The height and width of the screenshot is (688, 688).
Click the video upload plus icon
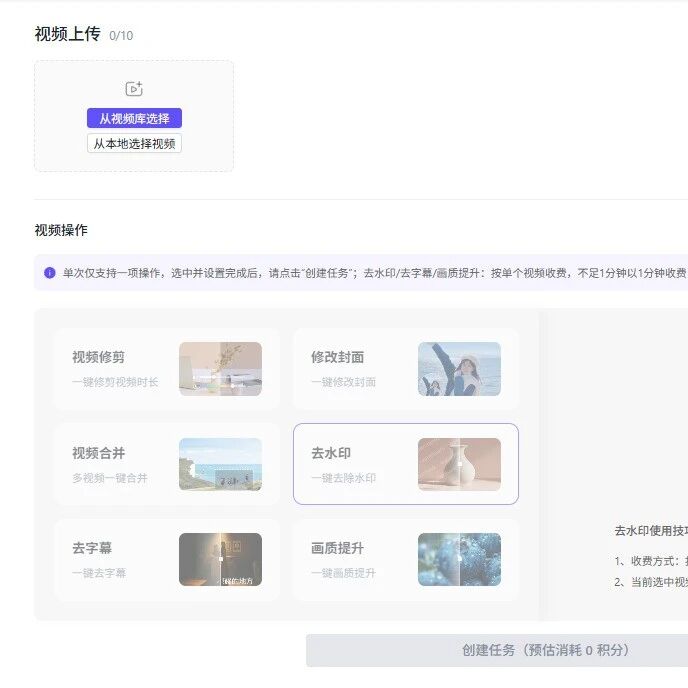tap(134, 89)
